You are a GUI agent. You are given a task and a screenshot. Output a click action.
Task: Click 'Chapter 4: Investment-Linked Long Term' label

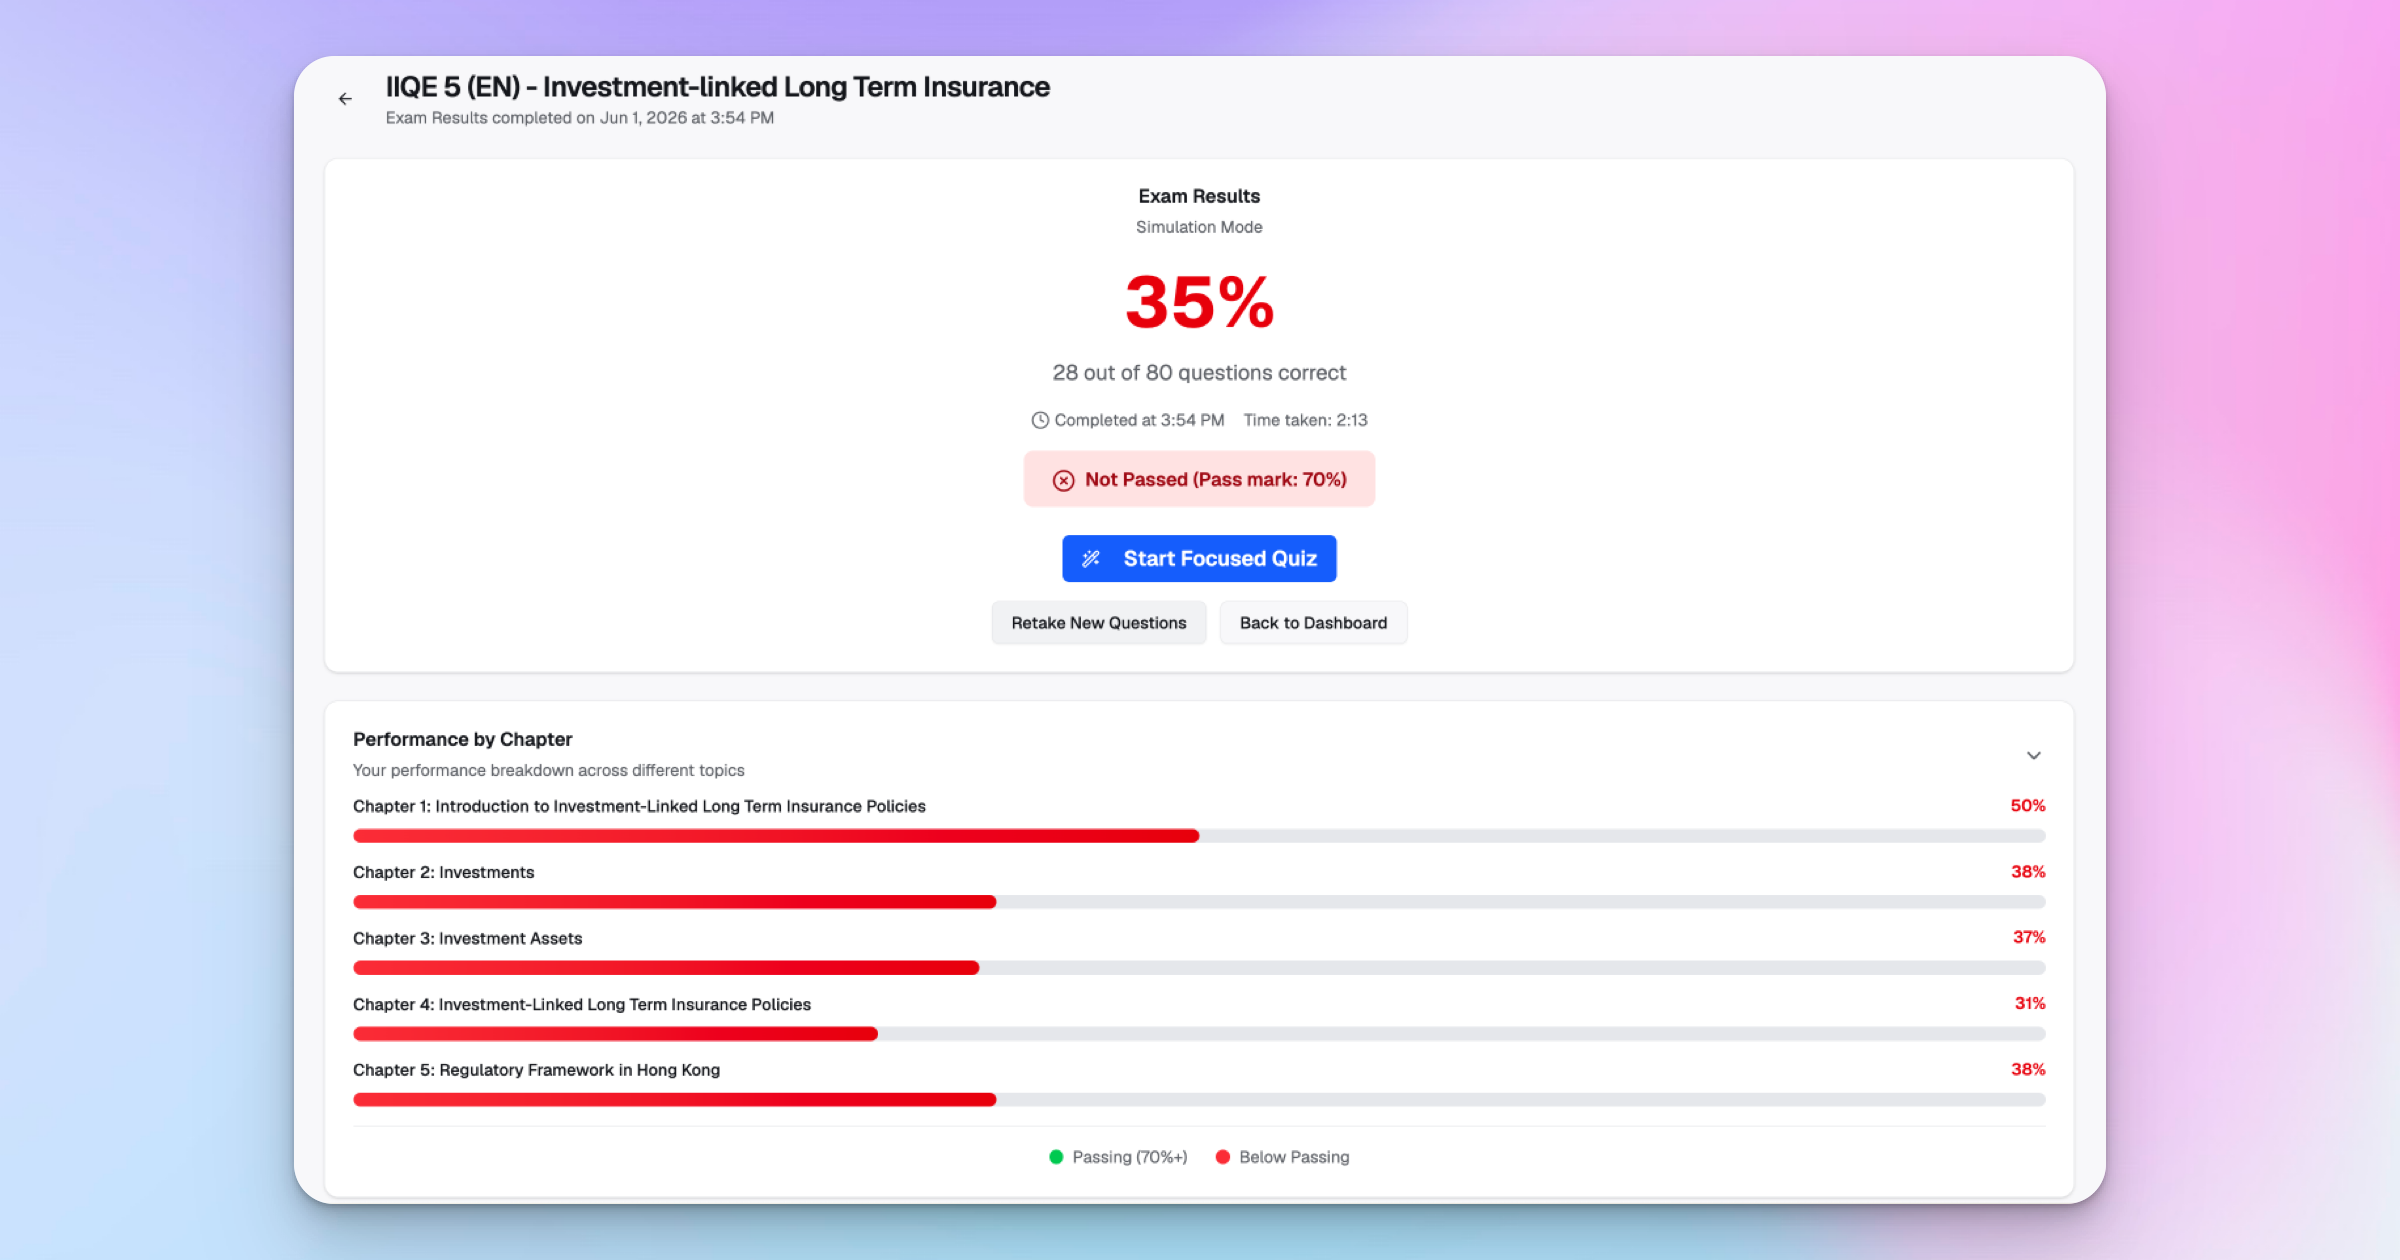point(582,1004)
